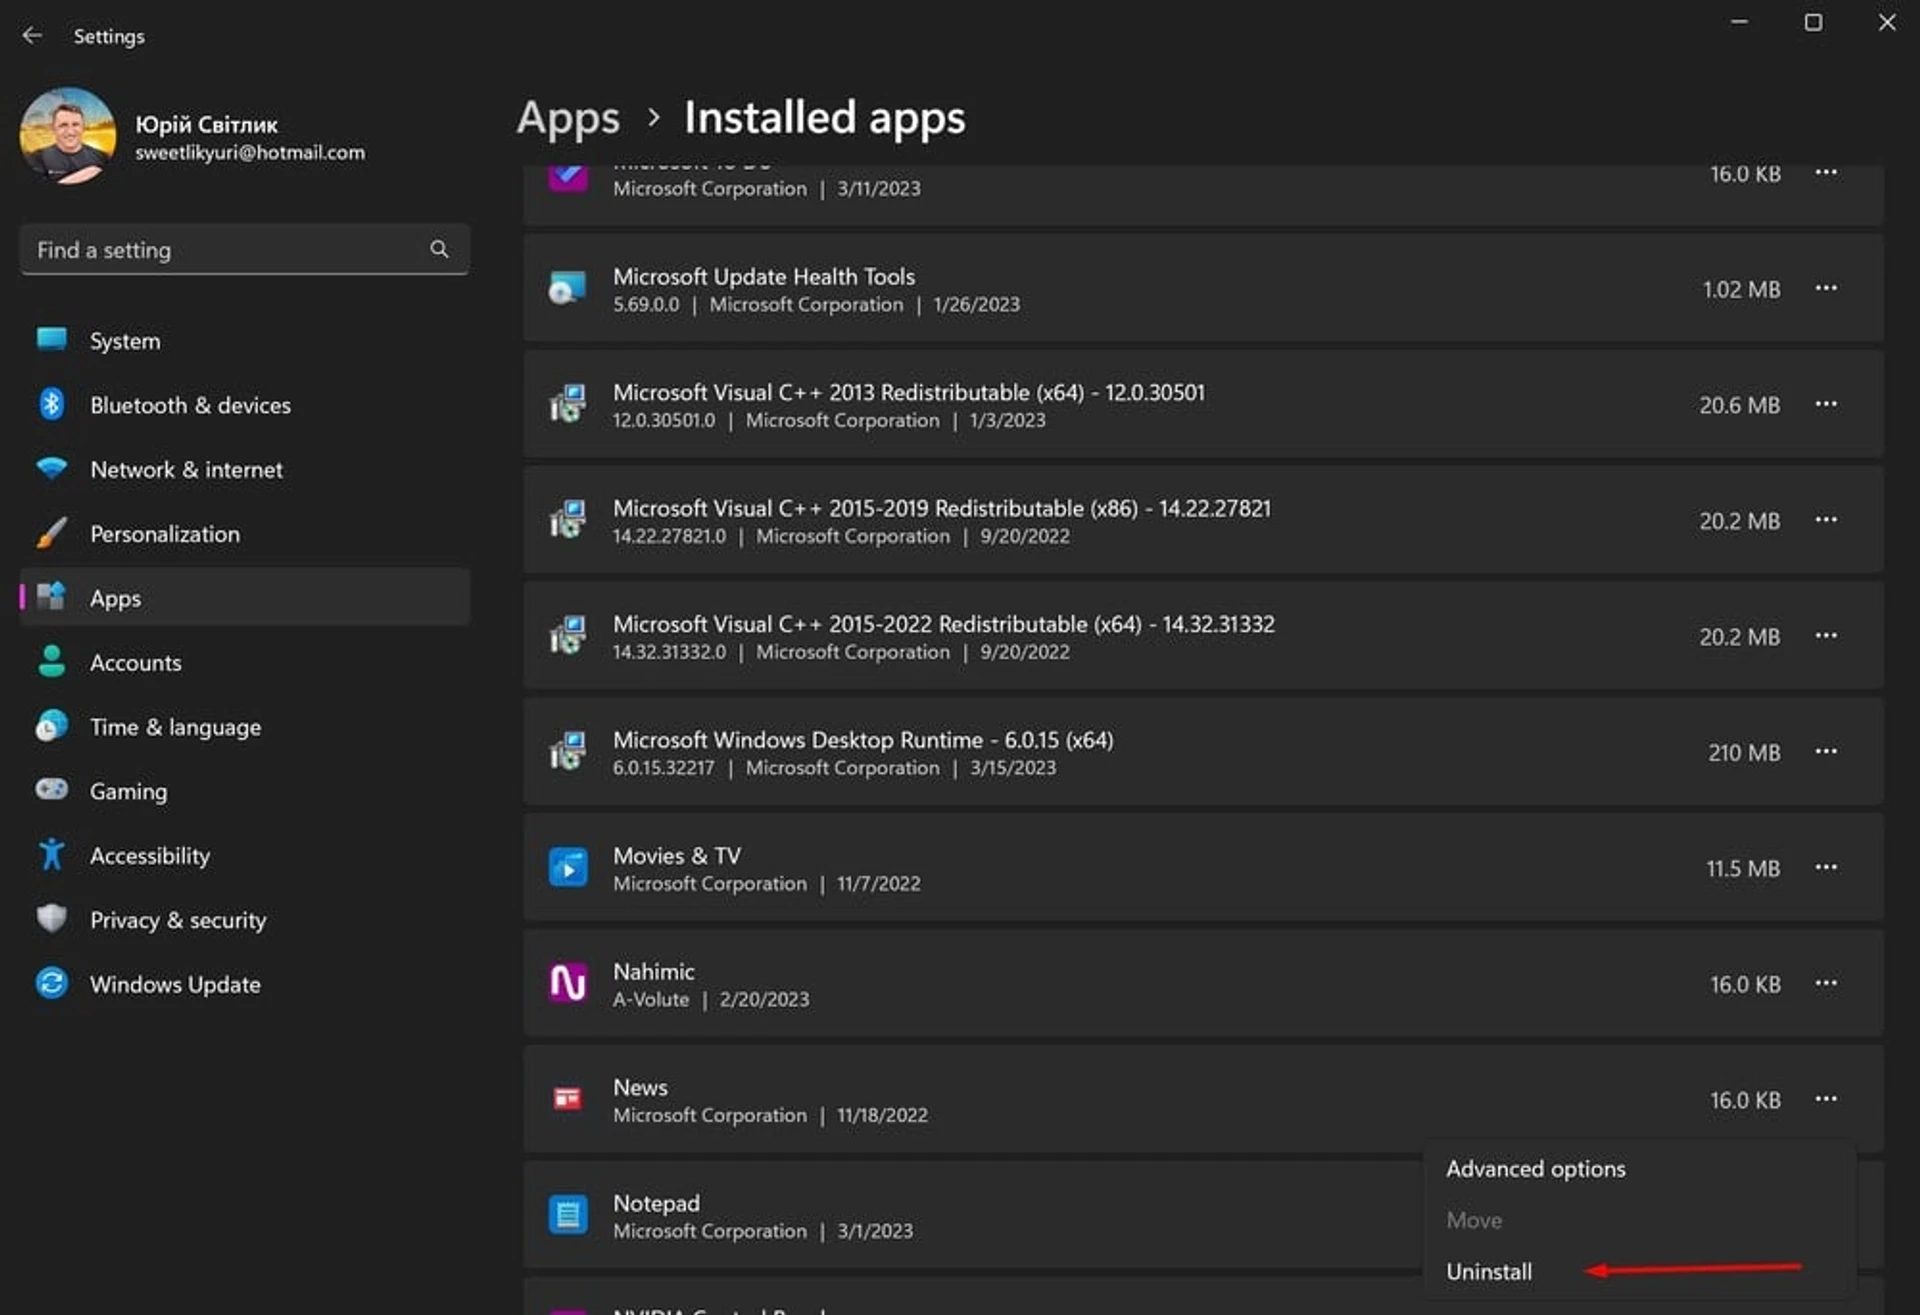Click the Movies & TV app icon
Viewport: 1920px width, 1315px height.
pyautogui.click(x=567, y=868)
